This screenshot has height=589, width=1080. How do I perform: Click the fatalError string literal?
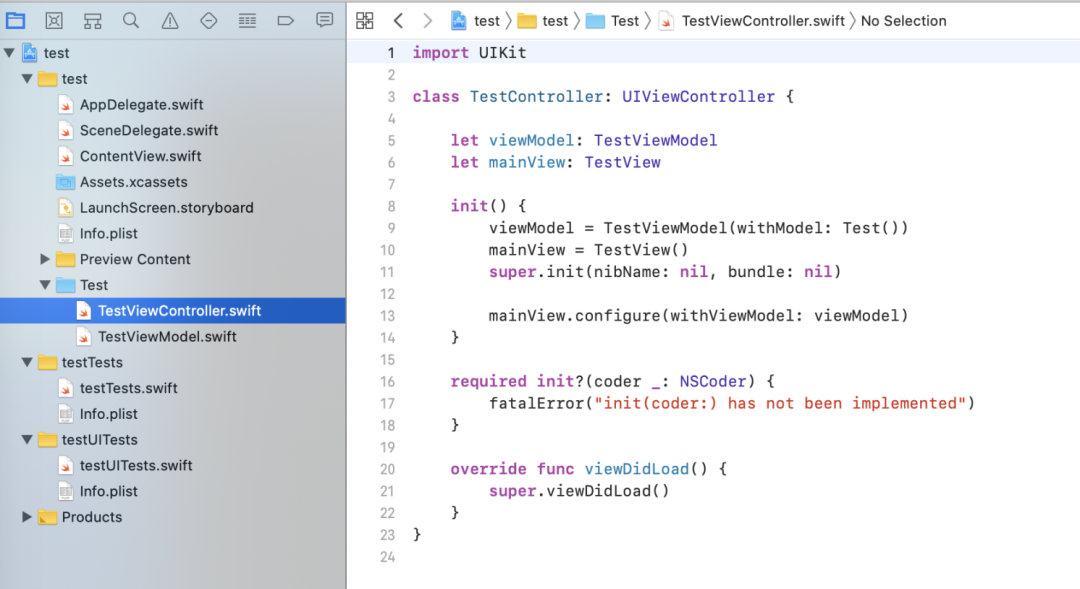pyautogui.click(x=780, y=403)
